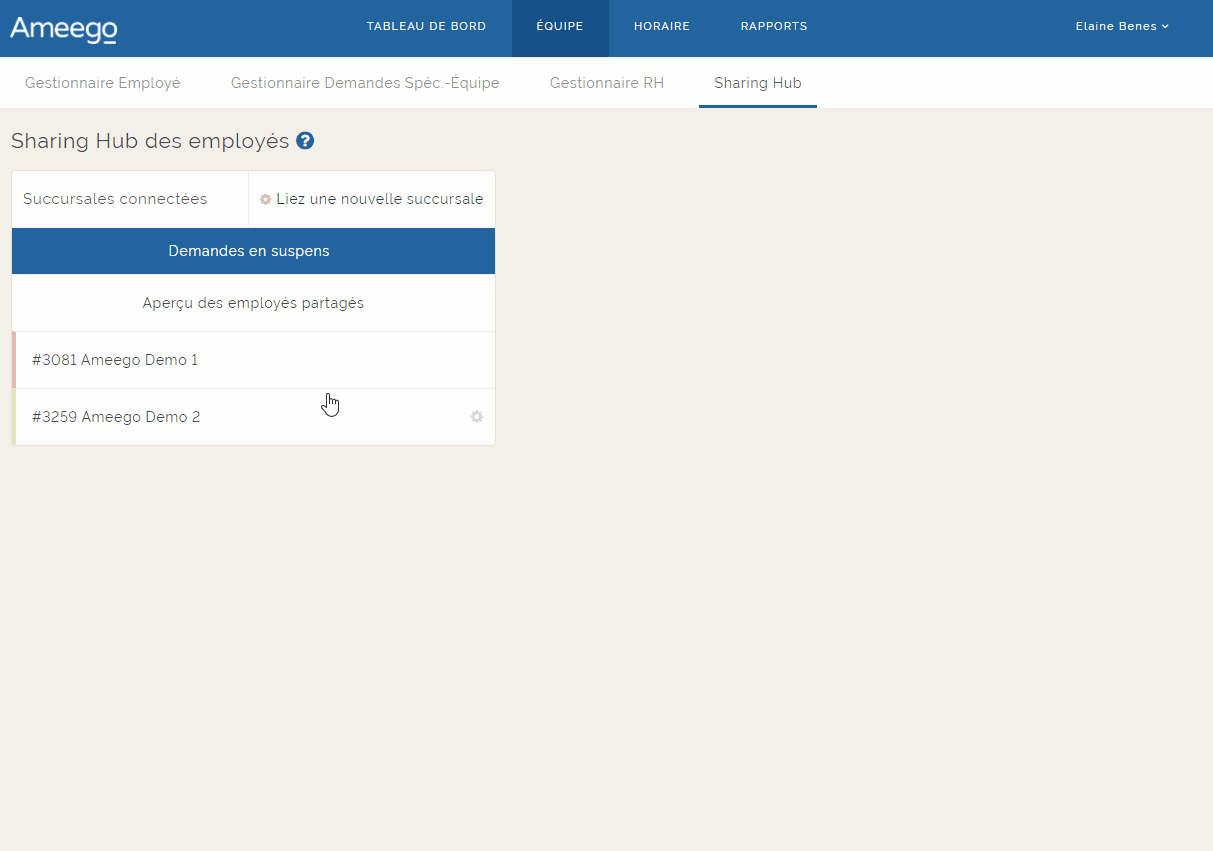1213x851 pixels.
Task: Click the gear icon beside Liez une nouvelle succursale
Action: 265,200
